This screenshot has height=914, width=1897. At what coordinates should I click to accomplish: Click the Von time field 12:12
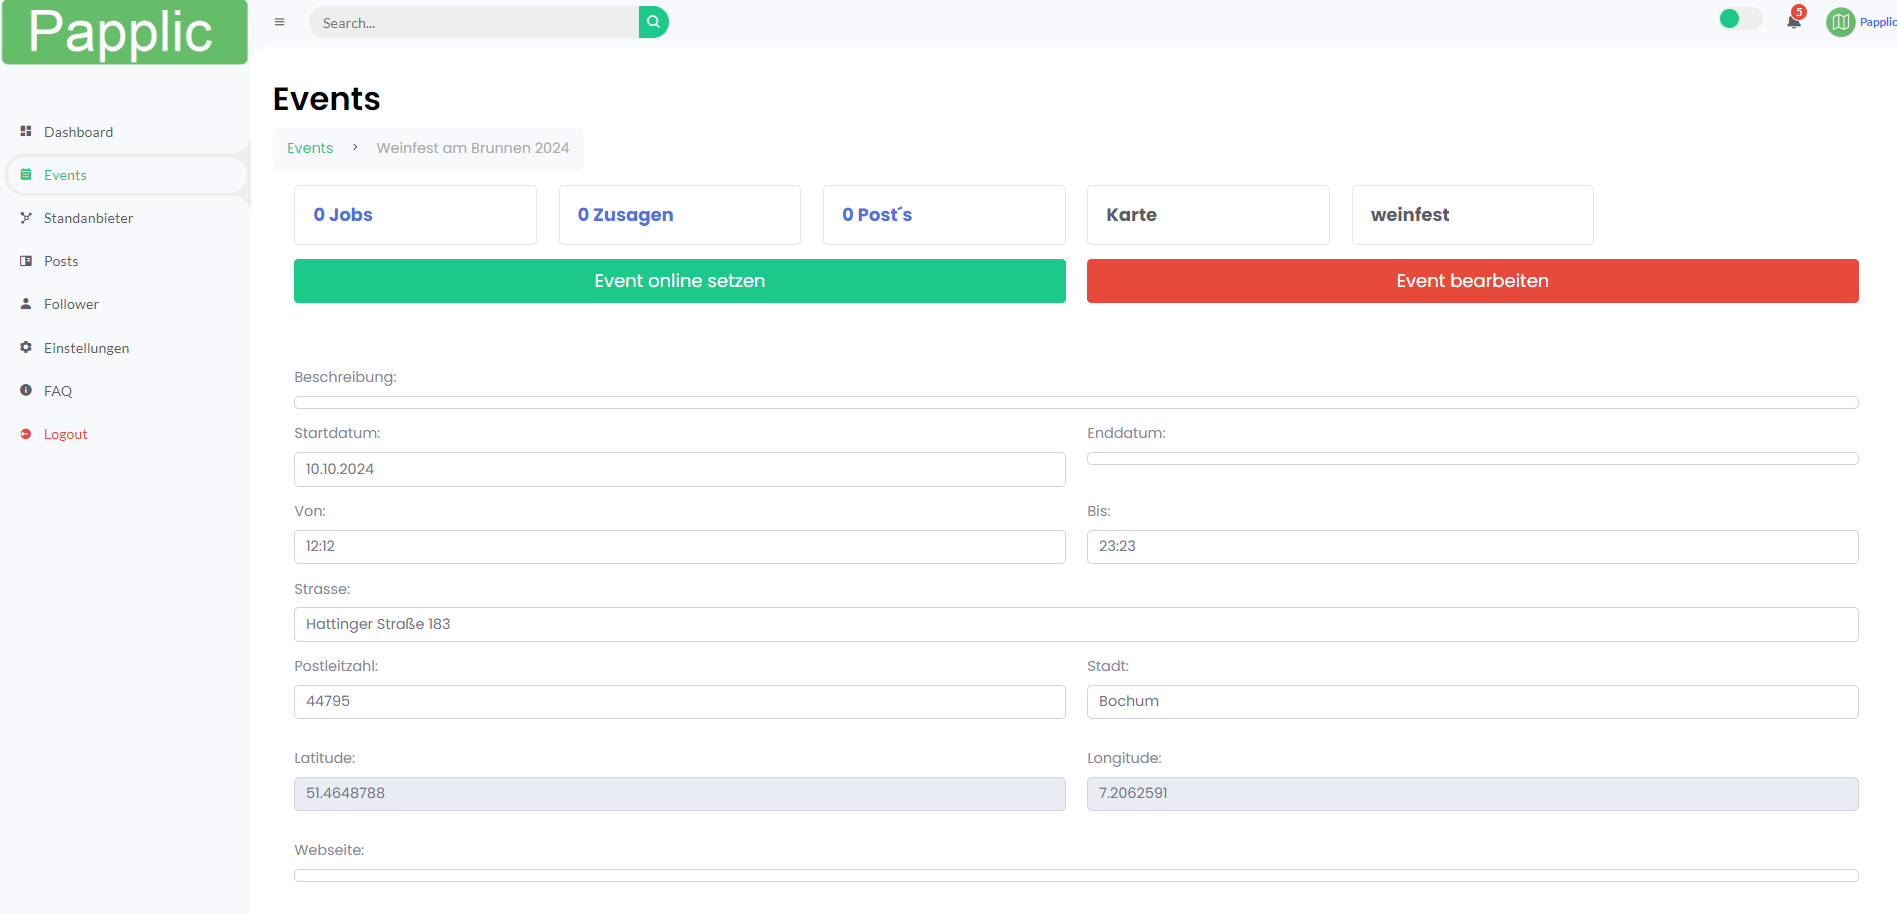click(x=680, y=547)
